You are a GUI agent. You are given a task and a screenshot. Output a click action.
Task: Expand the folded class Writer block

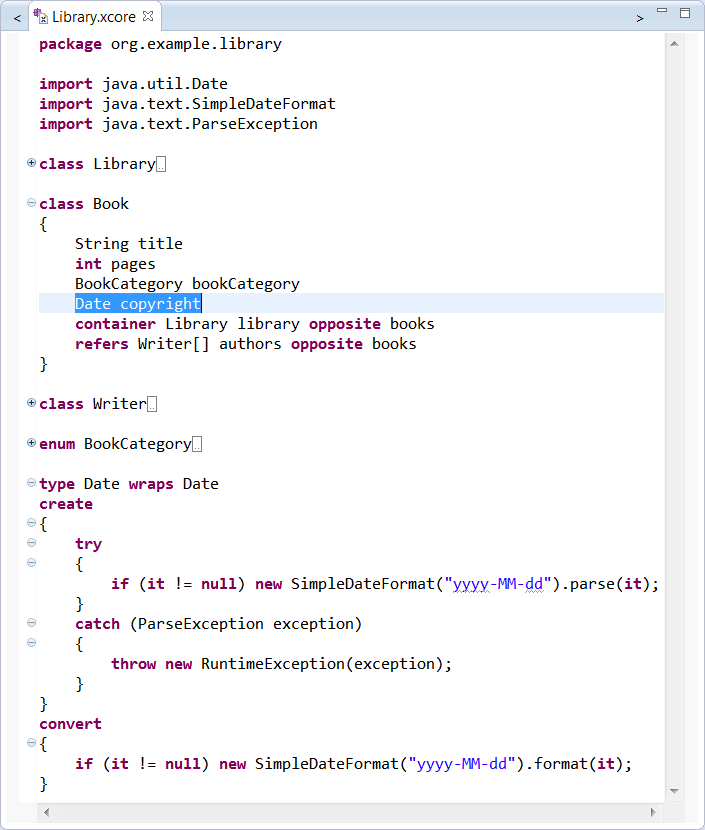tap(31, 402)
